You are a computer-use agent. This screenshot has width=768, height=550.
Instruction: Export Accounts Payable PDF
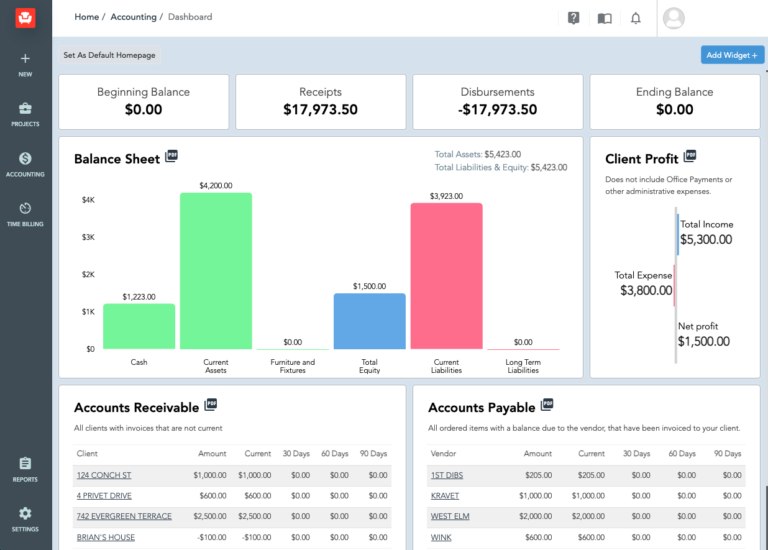click(x=547, y=405)
